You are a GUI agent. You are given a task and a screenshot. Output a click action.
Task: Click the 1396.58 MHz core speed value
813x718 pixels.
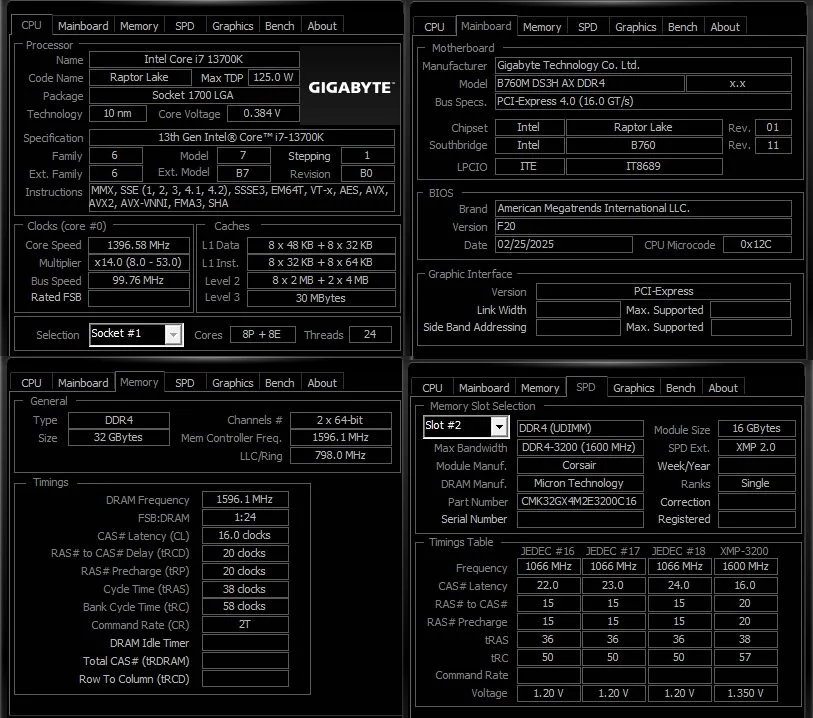click(138, 245)
